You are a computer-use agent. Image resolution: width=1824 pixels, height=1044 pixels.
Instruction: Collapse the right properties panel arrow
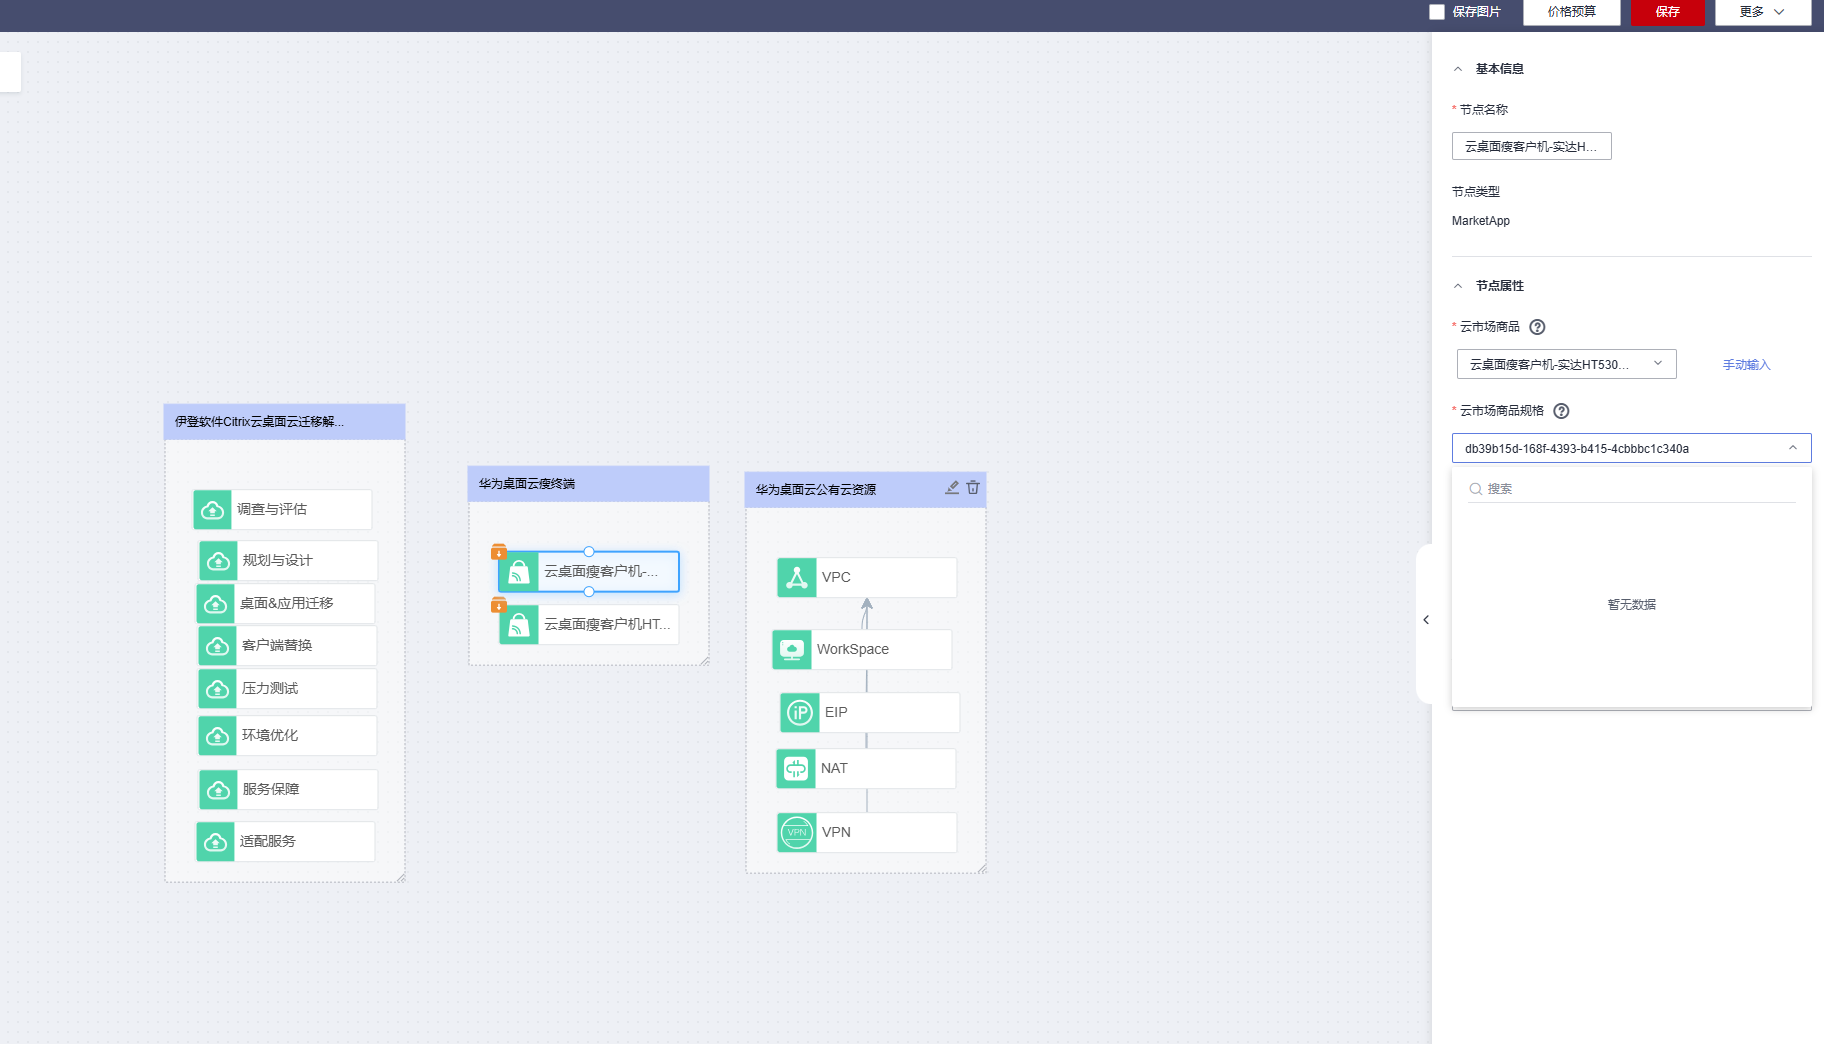click(x=1426, y=620)
